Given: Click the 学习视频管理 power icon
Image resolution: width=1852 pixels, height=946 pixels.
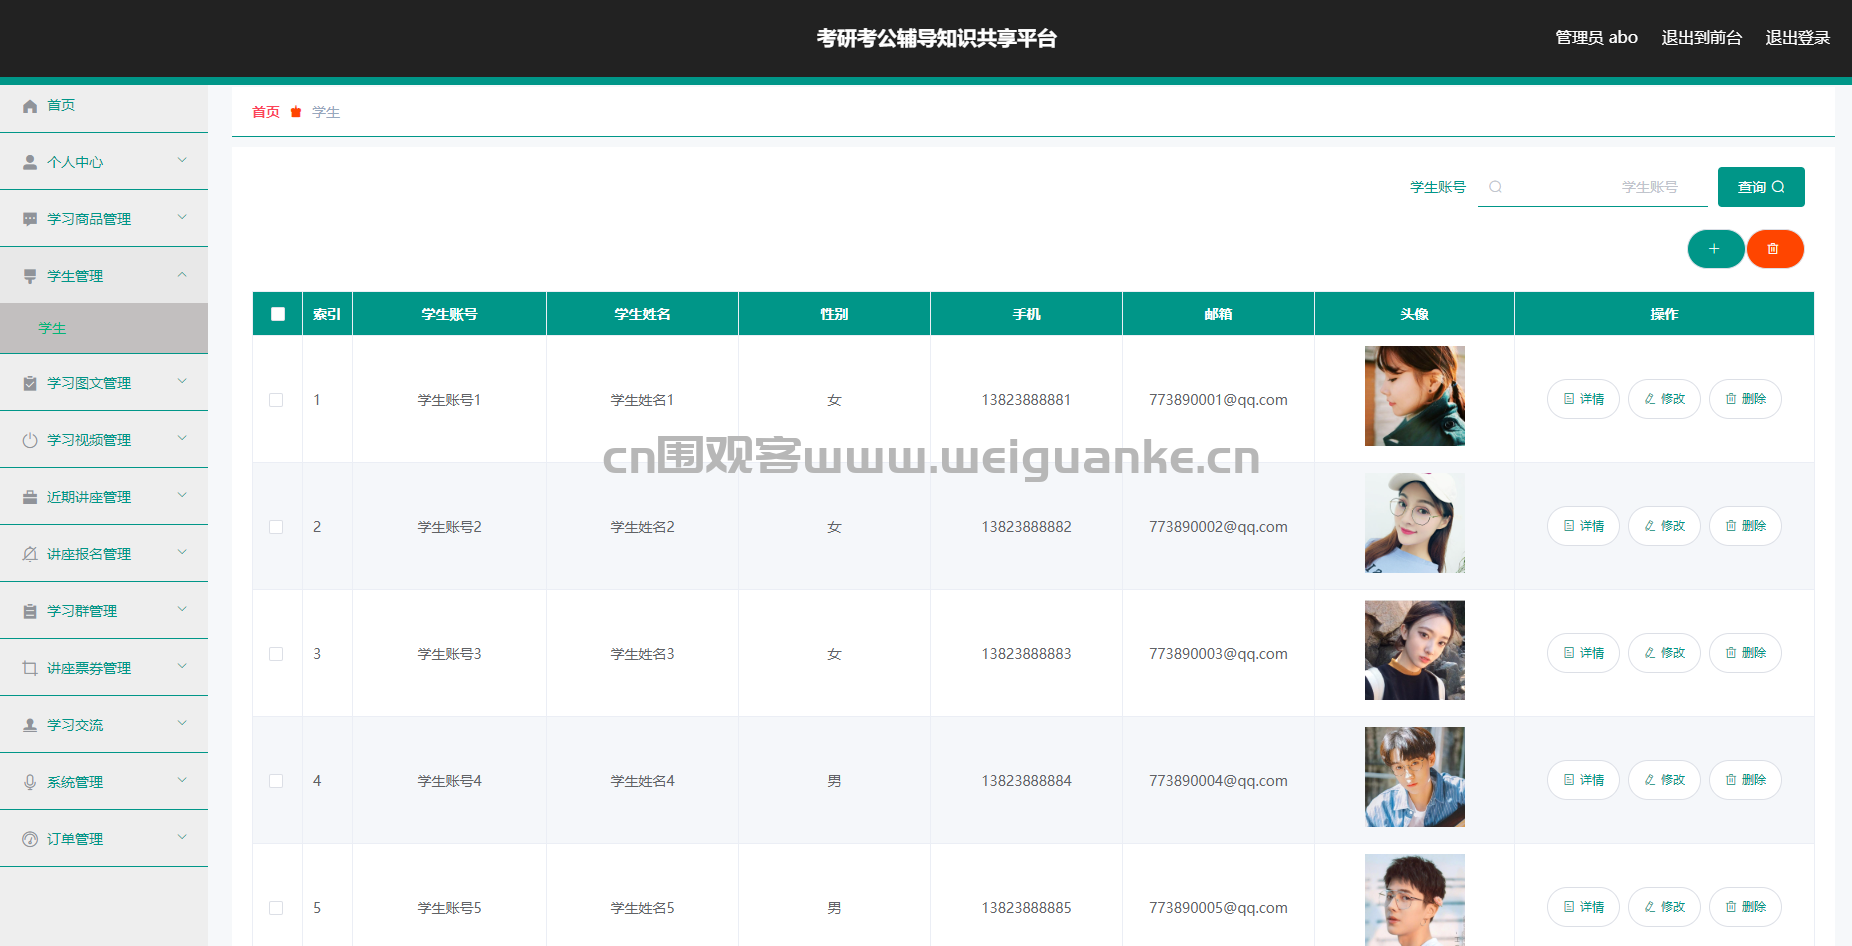Looking at the screenshot, I should [x=30, y=440].
